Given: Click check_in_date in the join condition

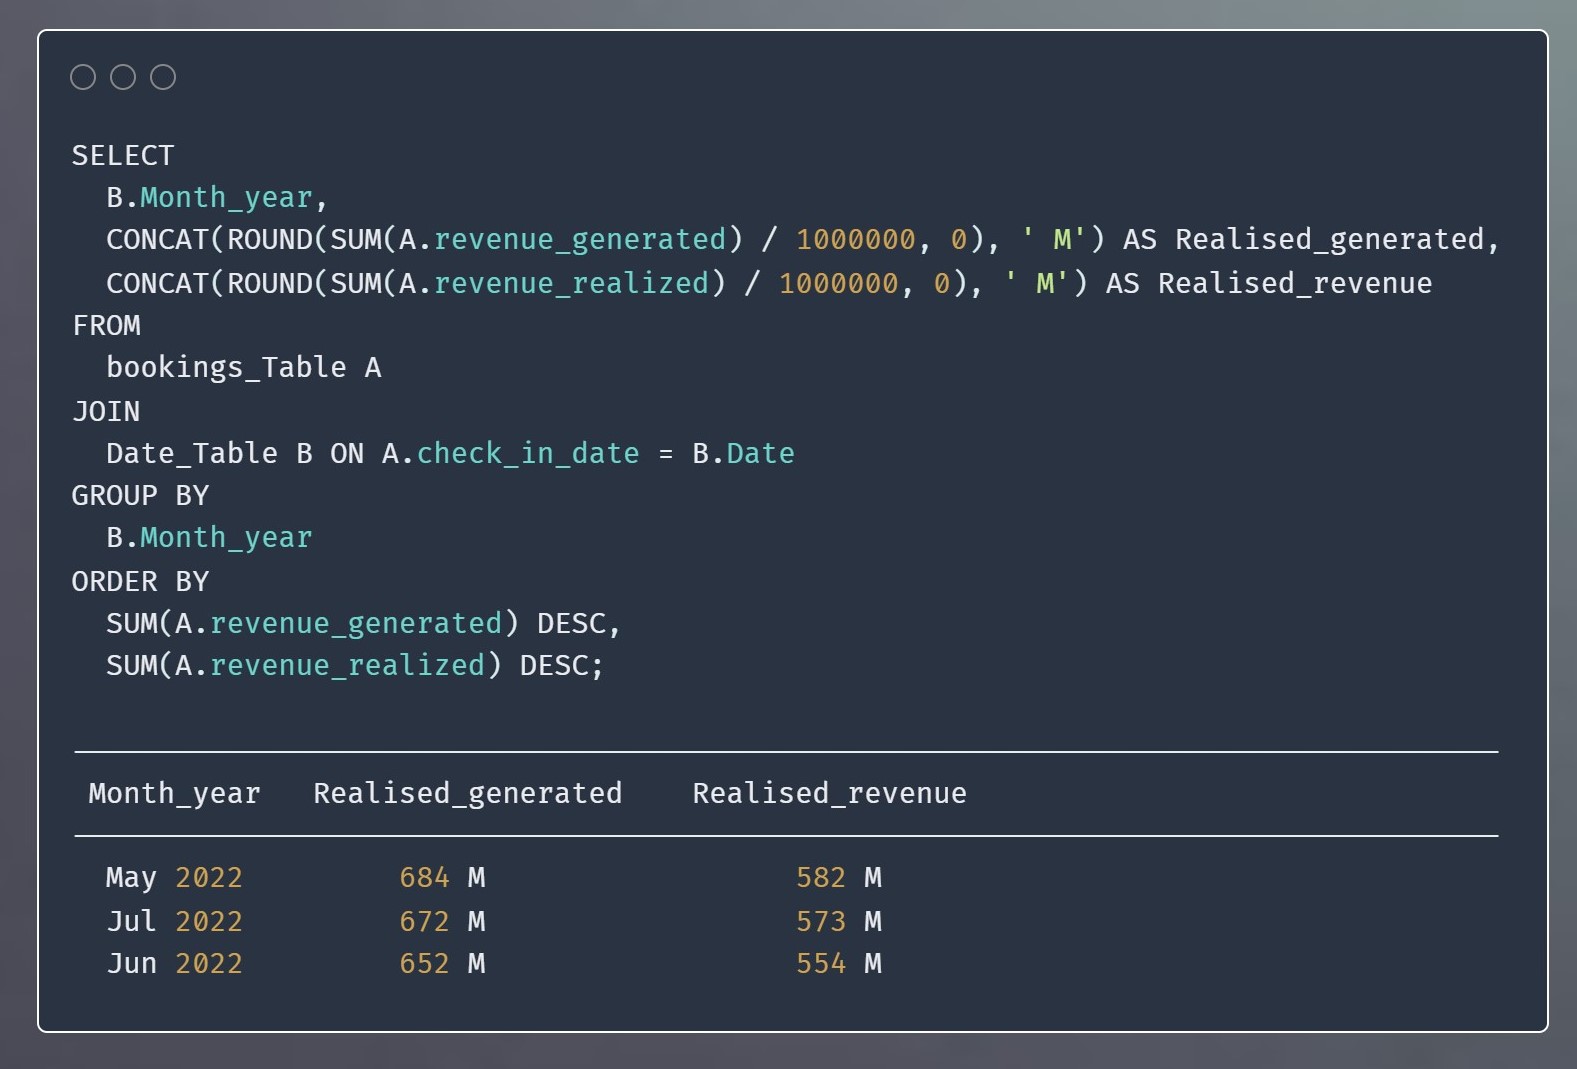Looking at the screenshot, I should point(528,453).
